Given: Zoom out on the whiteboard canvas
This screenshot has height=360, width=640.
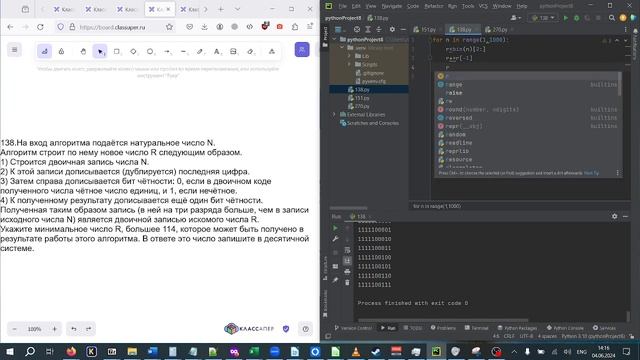Looking at the screenshot, I should tap(15, 329).
